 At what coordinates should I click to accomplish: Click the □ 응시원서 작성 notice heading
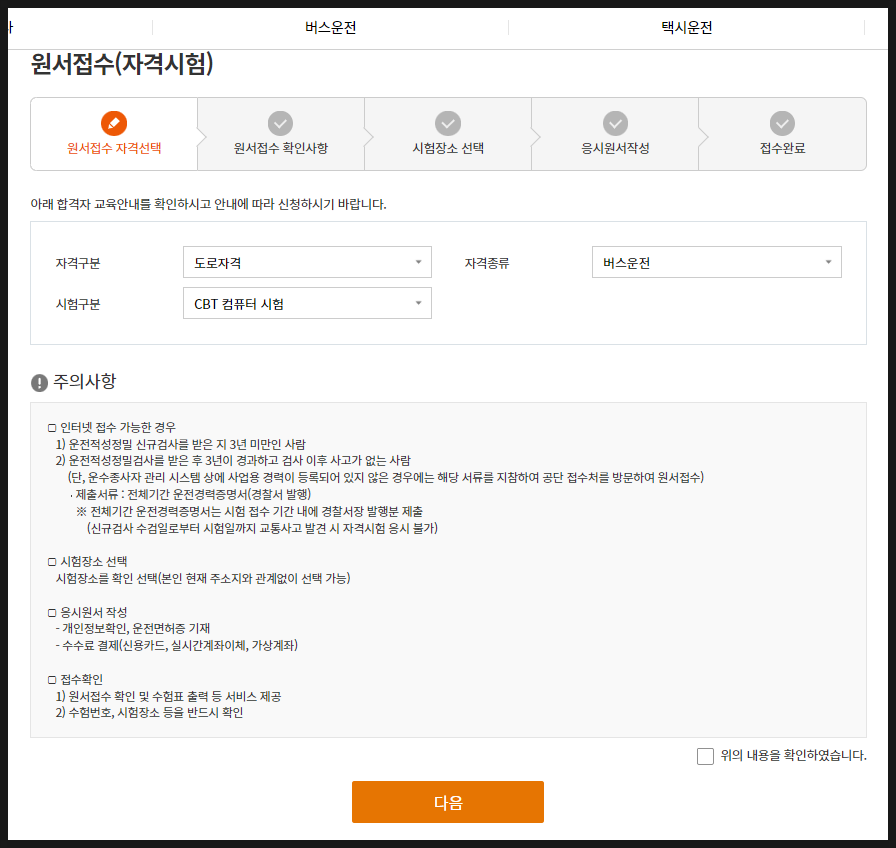tap(87, 613)
